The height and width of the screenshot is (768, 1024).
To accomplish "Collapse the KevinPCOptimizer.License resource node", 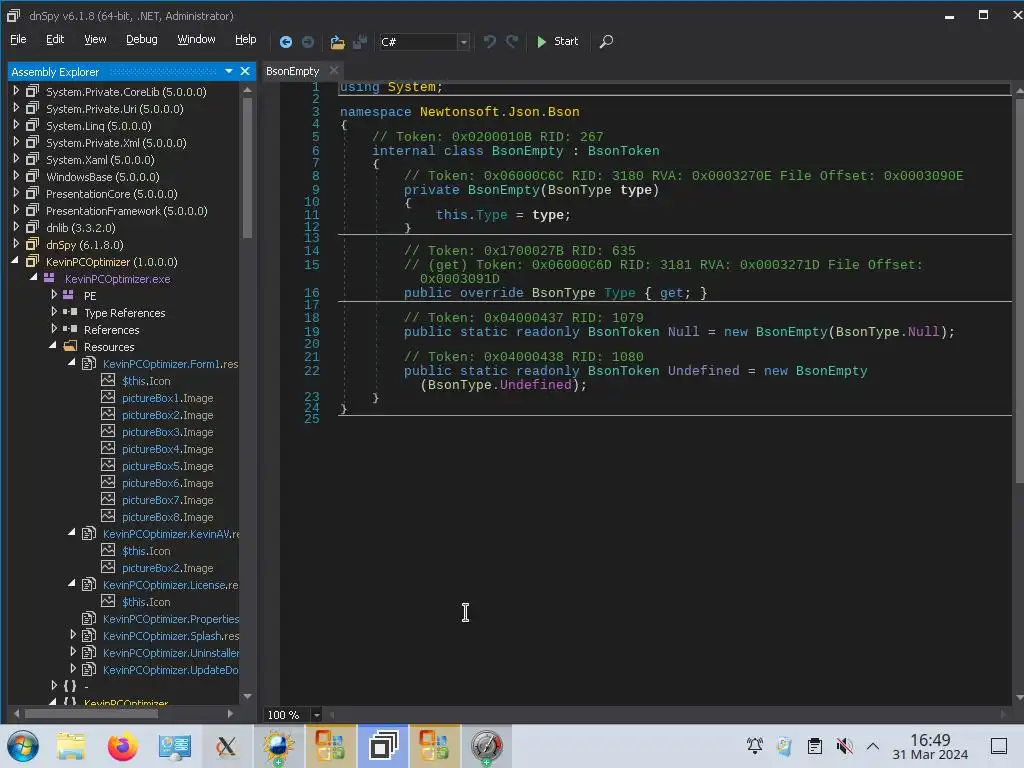I will pos(72,584).
